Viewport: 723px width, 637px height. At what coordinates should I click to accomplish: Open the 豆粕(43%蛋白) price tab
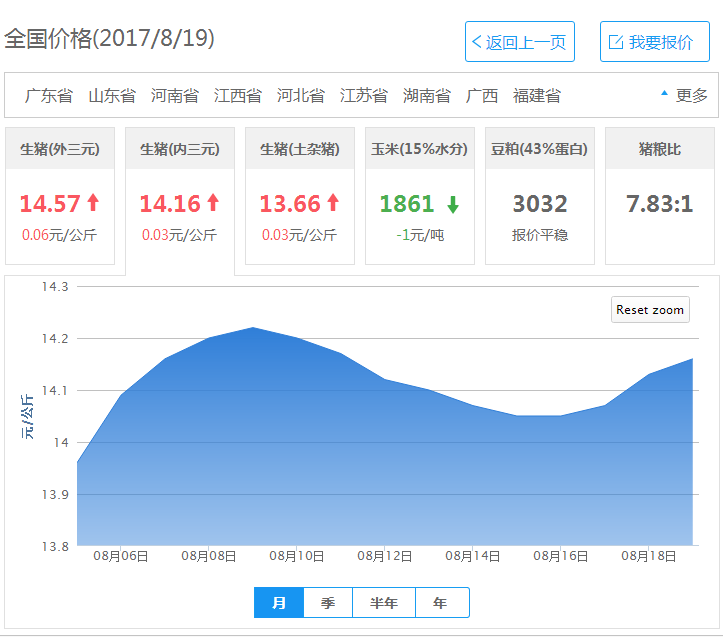click(x=540, y=149)
